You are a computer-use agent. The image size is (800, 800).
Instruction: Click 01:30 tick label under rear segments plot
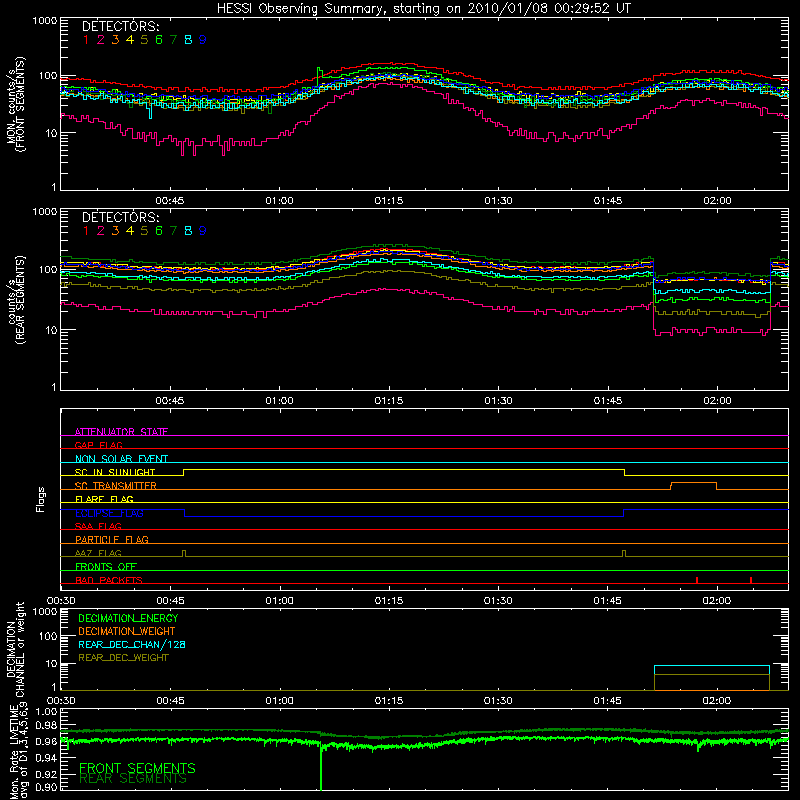tap(498, 401)
